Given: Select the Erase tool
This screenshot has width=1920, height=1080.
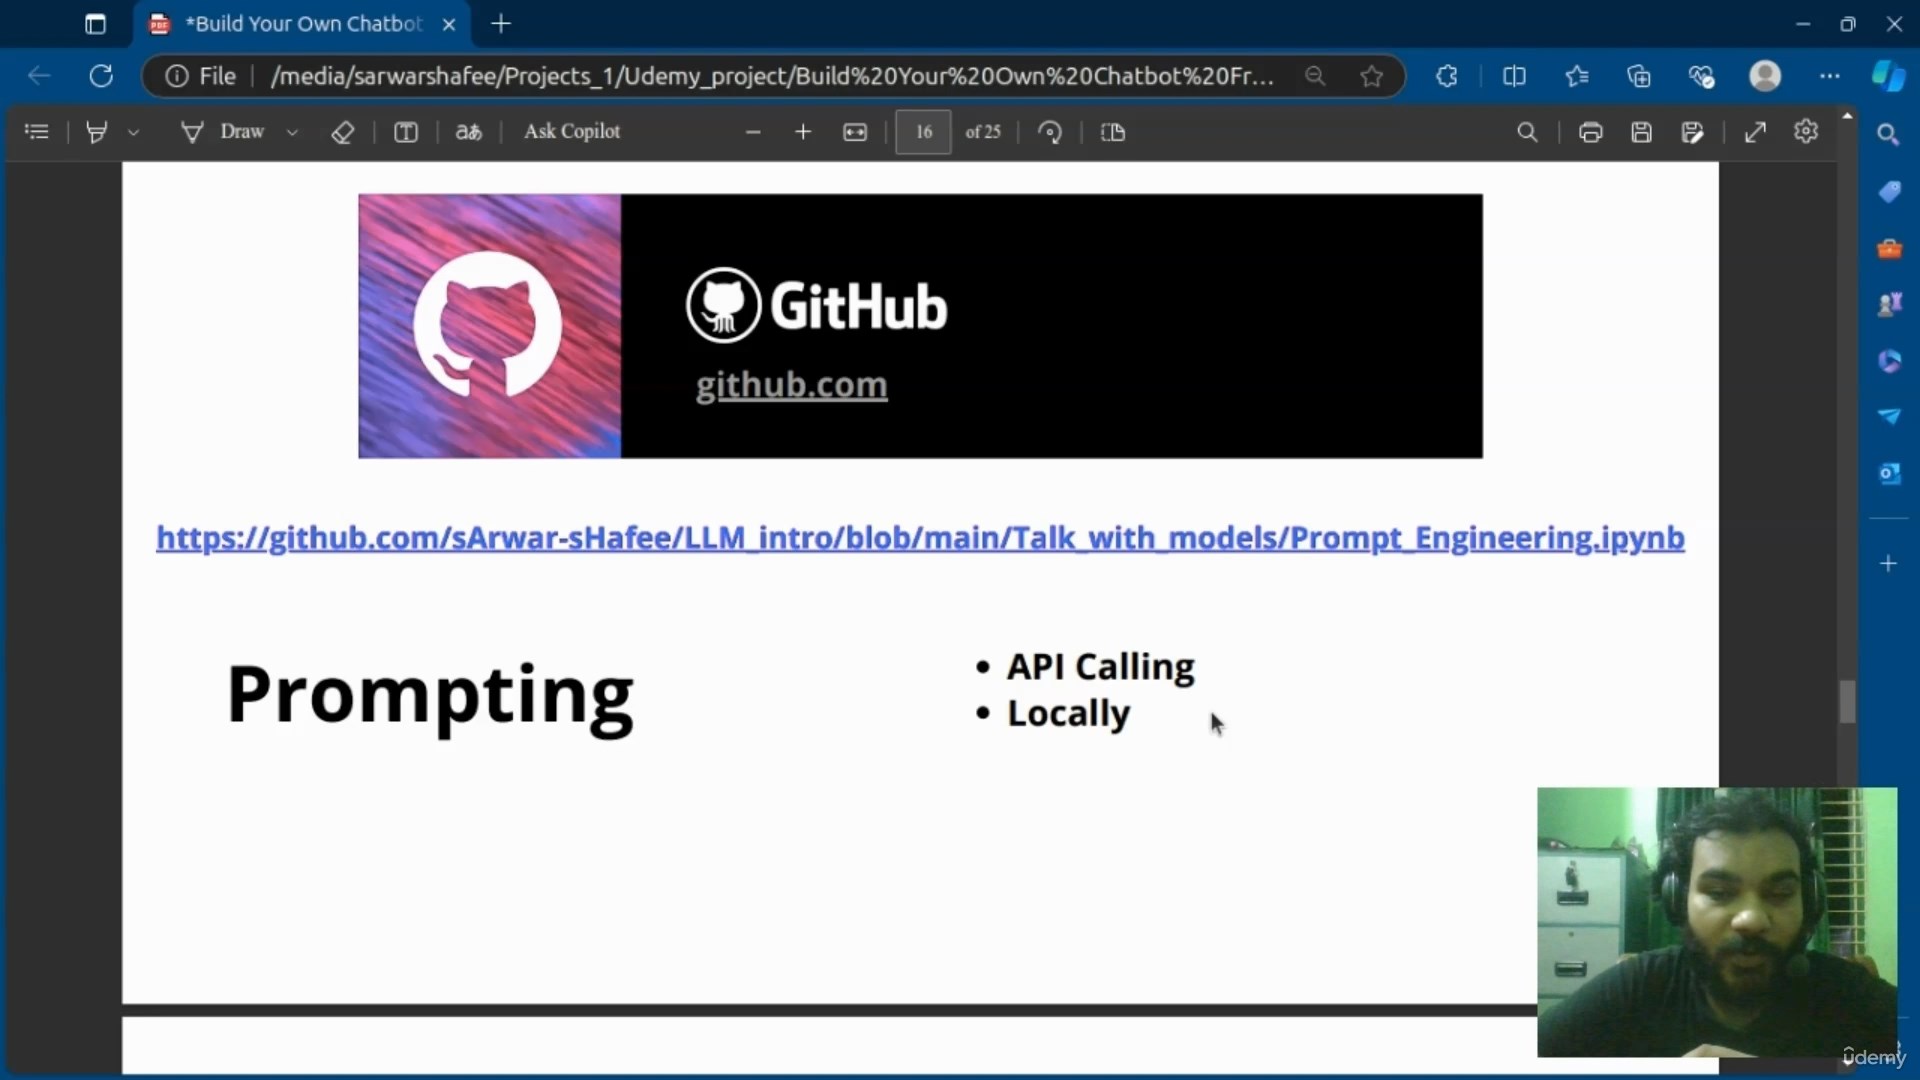Looking at the screenshot, I should tap(343, 132).
